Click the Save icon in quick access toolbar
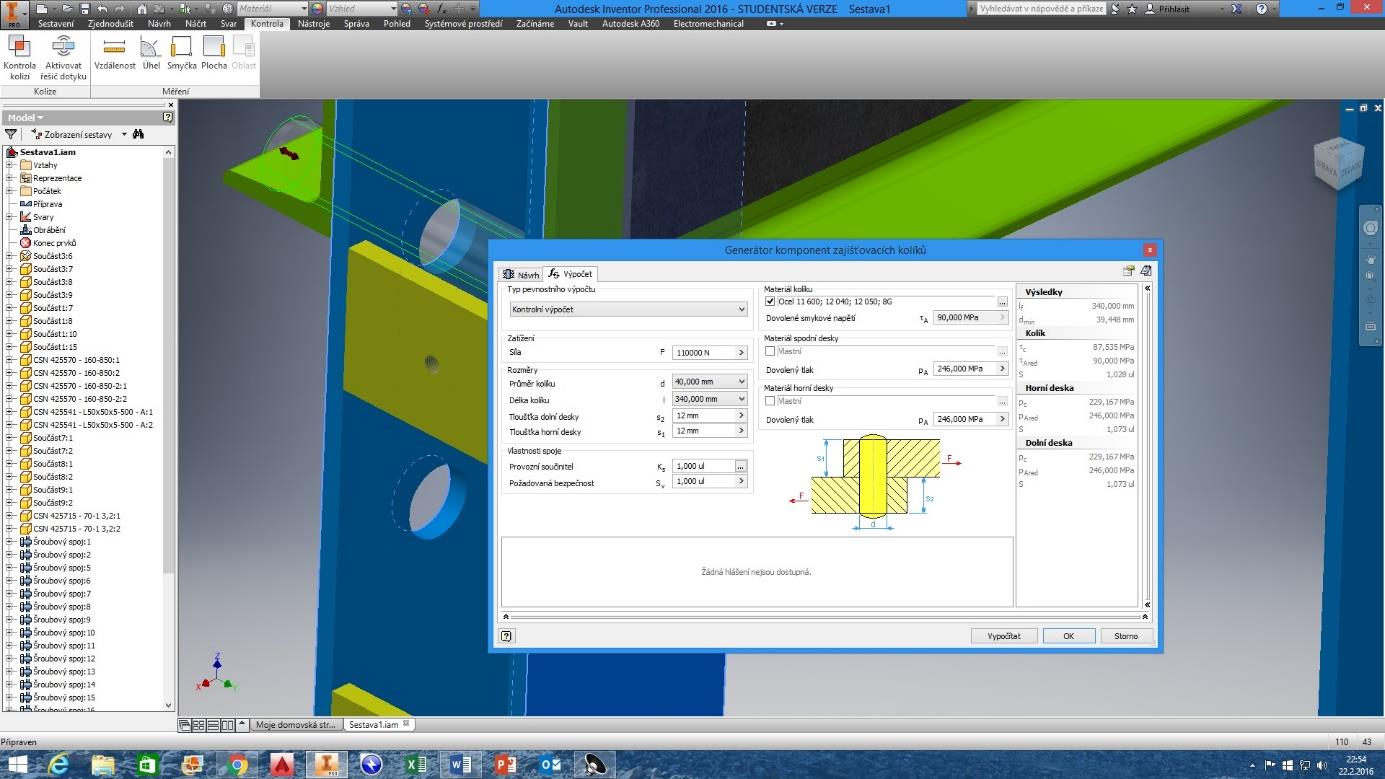 pos(85,8)
